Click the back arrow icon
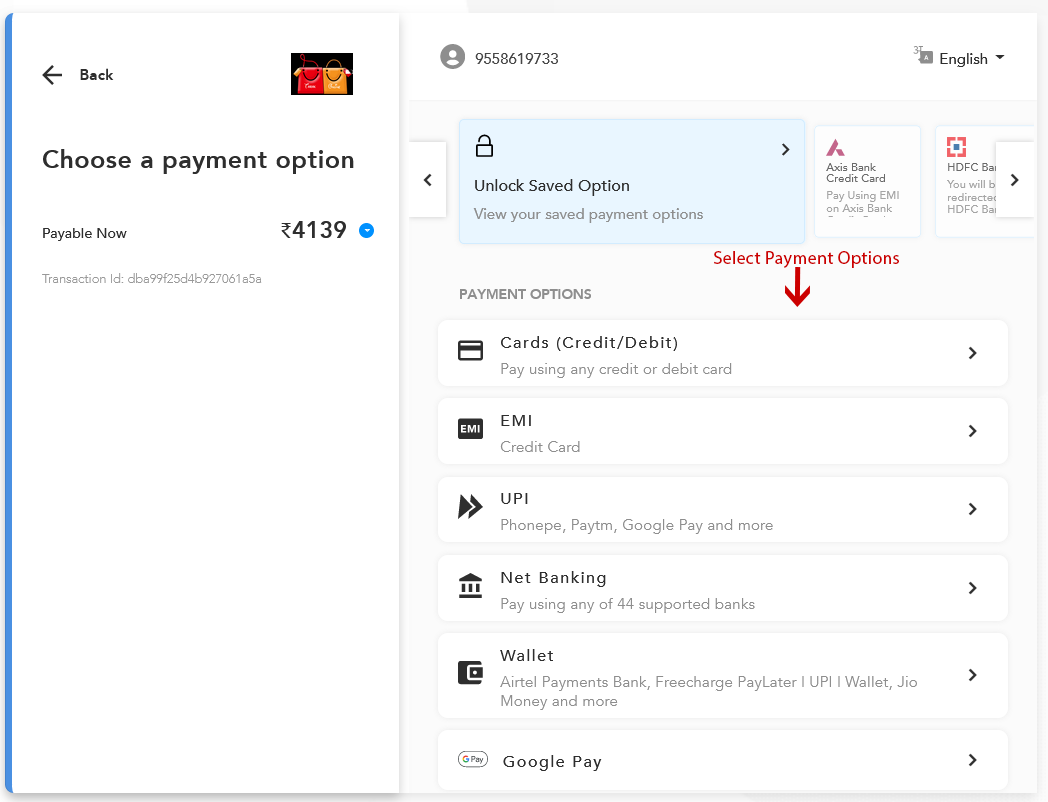This screenshot has width=1048, height=802. click(52, 75)
